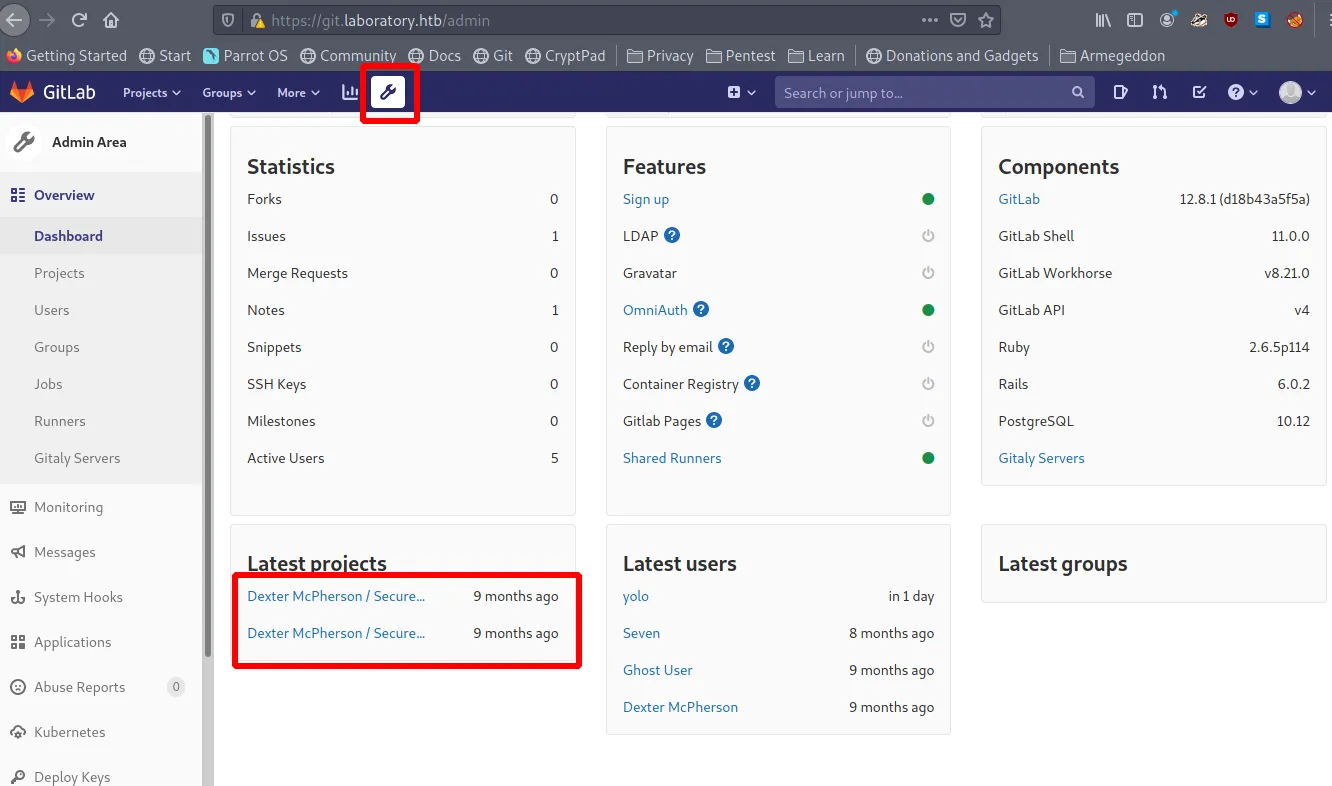This screenshot has height=786, width=1332.
Task: Open the analytics chart icon in navbar
Action: pos(350,92)
